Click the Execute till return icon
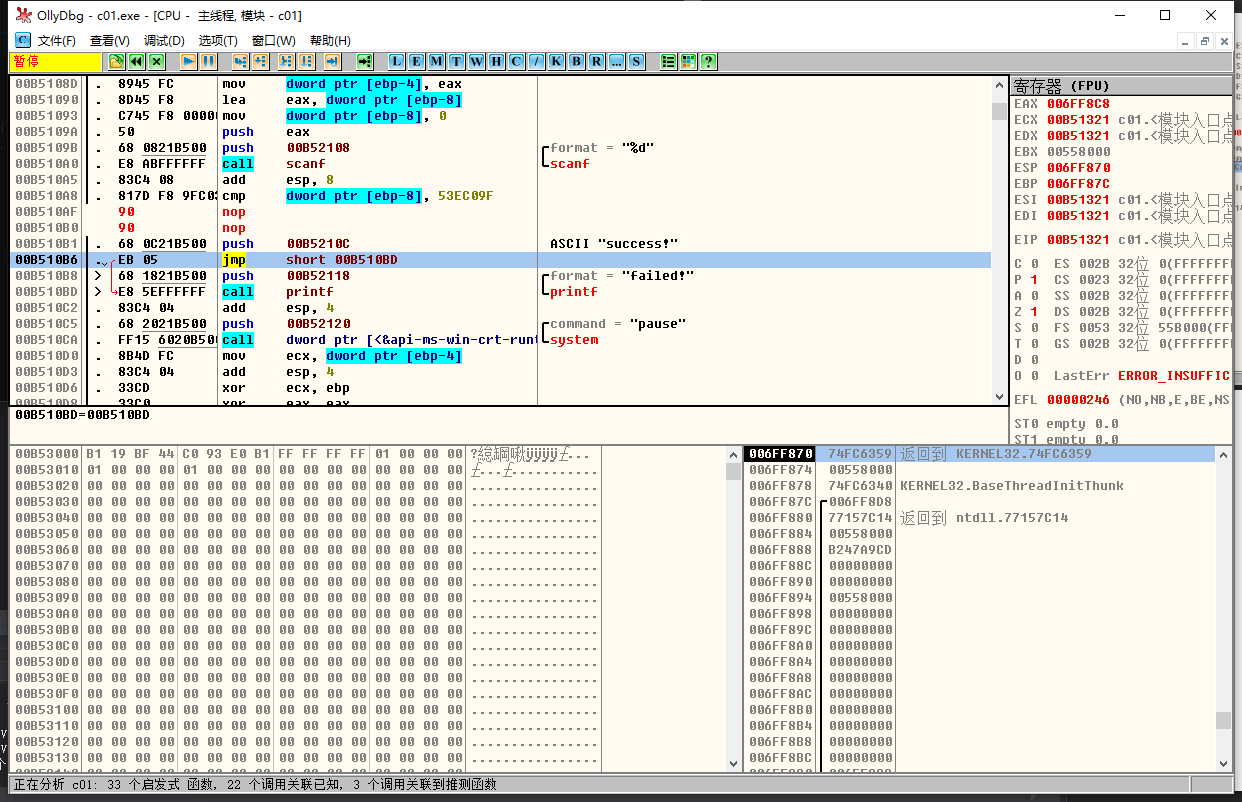Screen dimensions: 1242x802 [x=332, y=61]
